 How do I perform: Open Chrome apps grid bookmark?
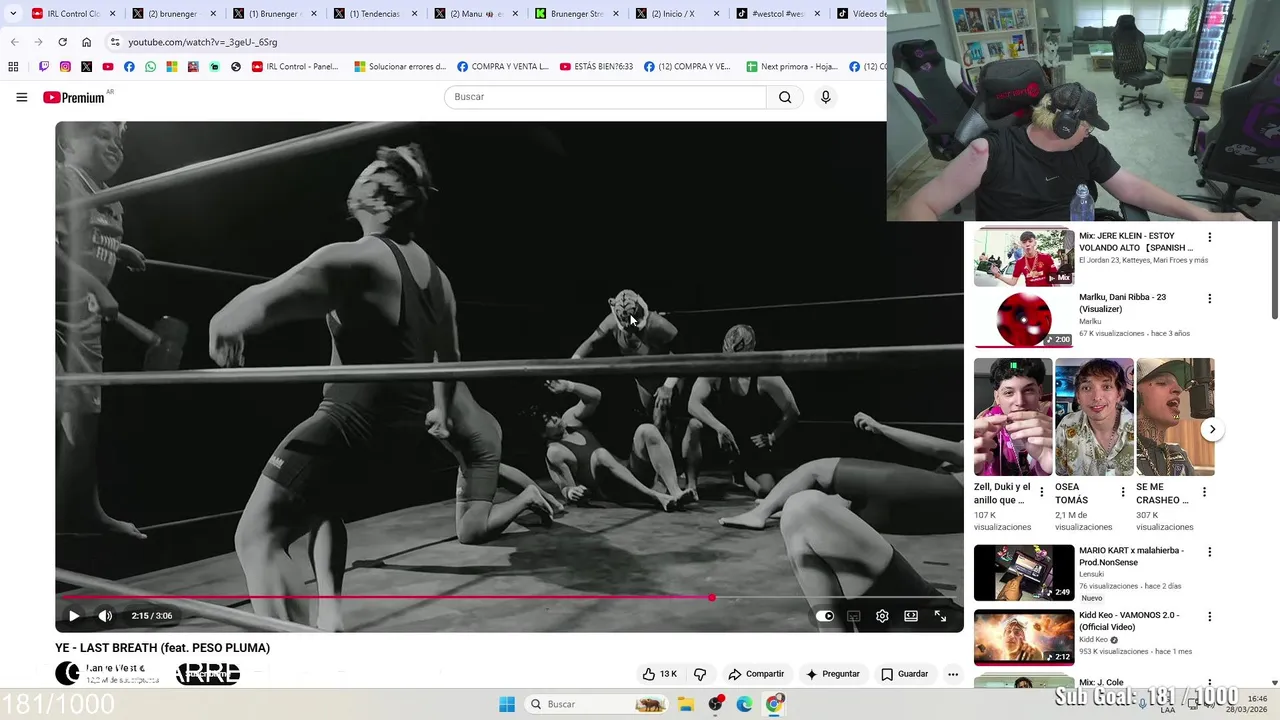(13, 67)
